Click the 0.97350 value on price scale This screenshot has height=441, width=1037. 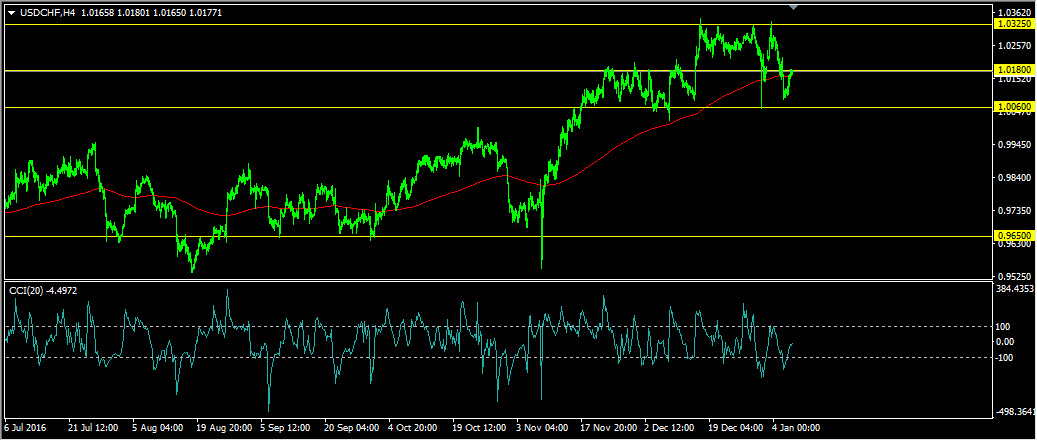tap(1013, 211)
